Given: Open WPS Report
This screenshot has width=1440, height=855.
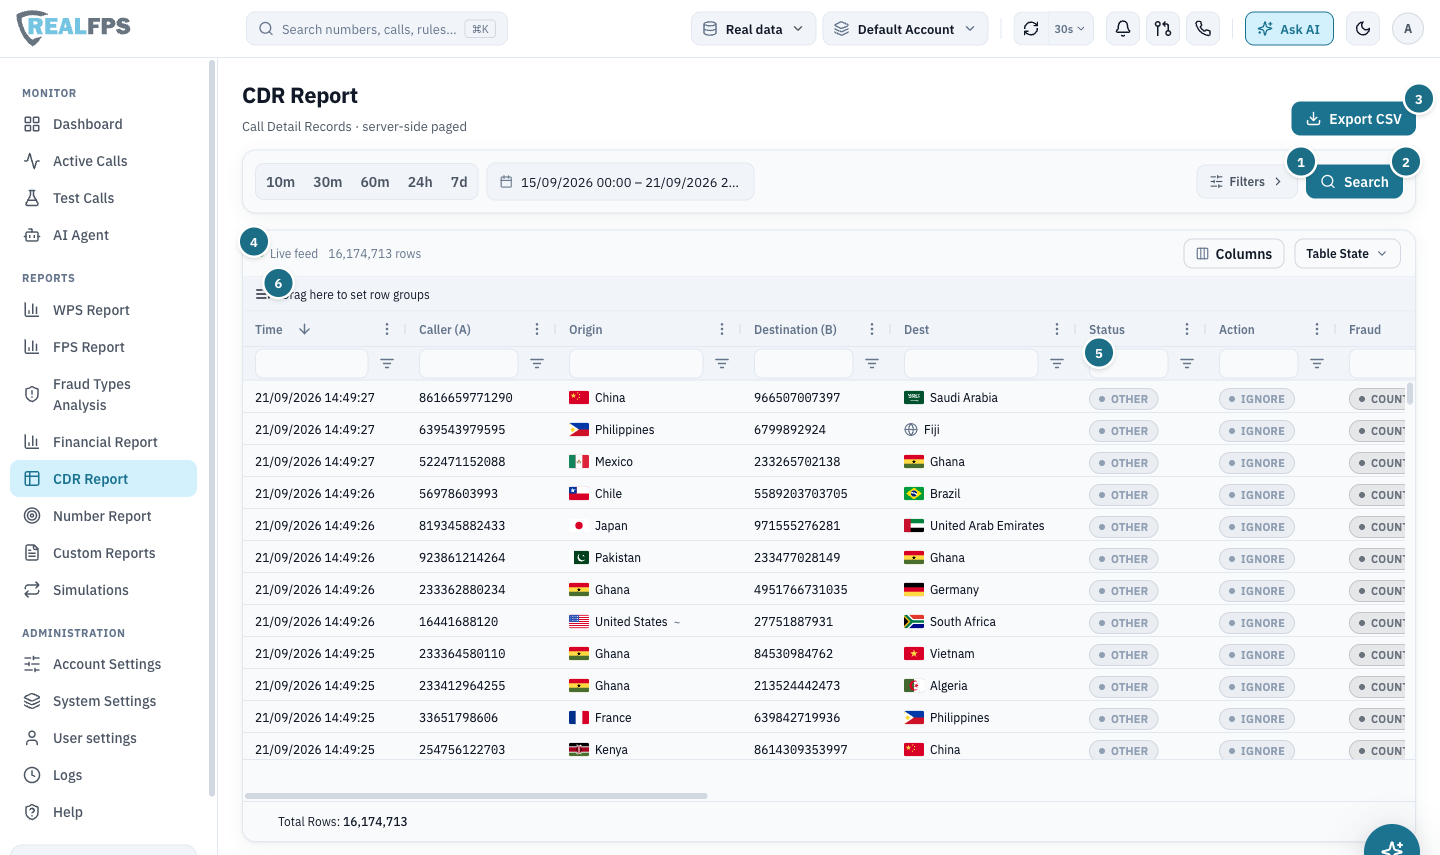Looking at the screenshot, I should pyautogui.click(x=103, y=310).
